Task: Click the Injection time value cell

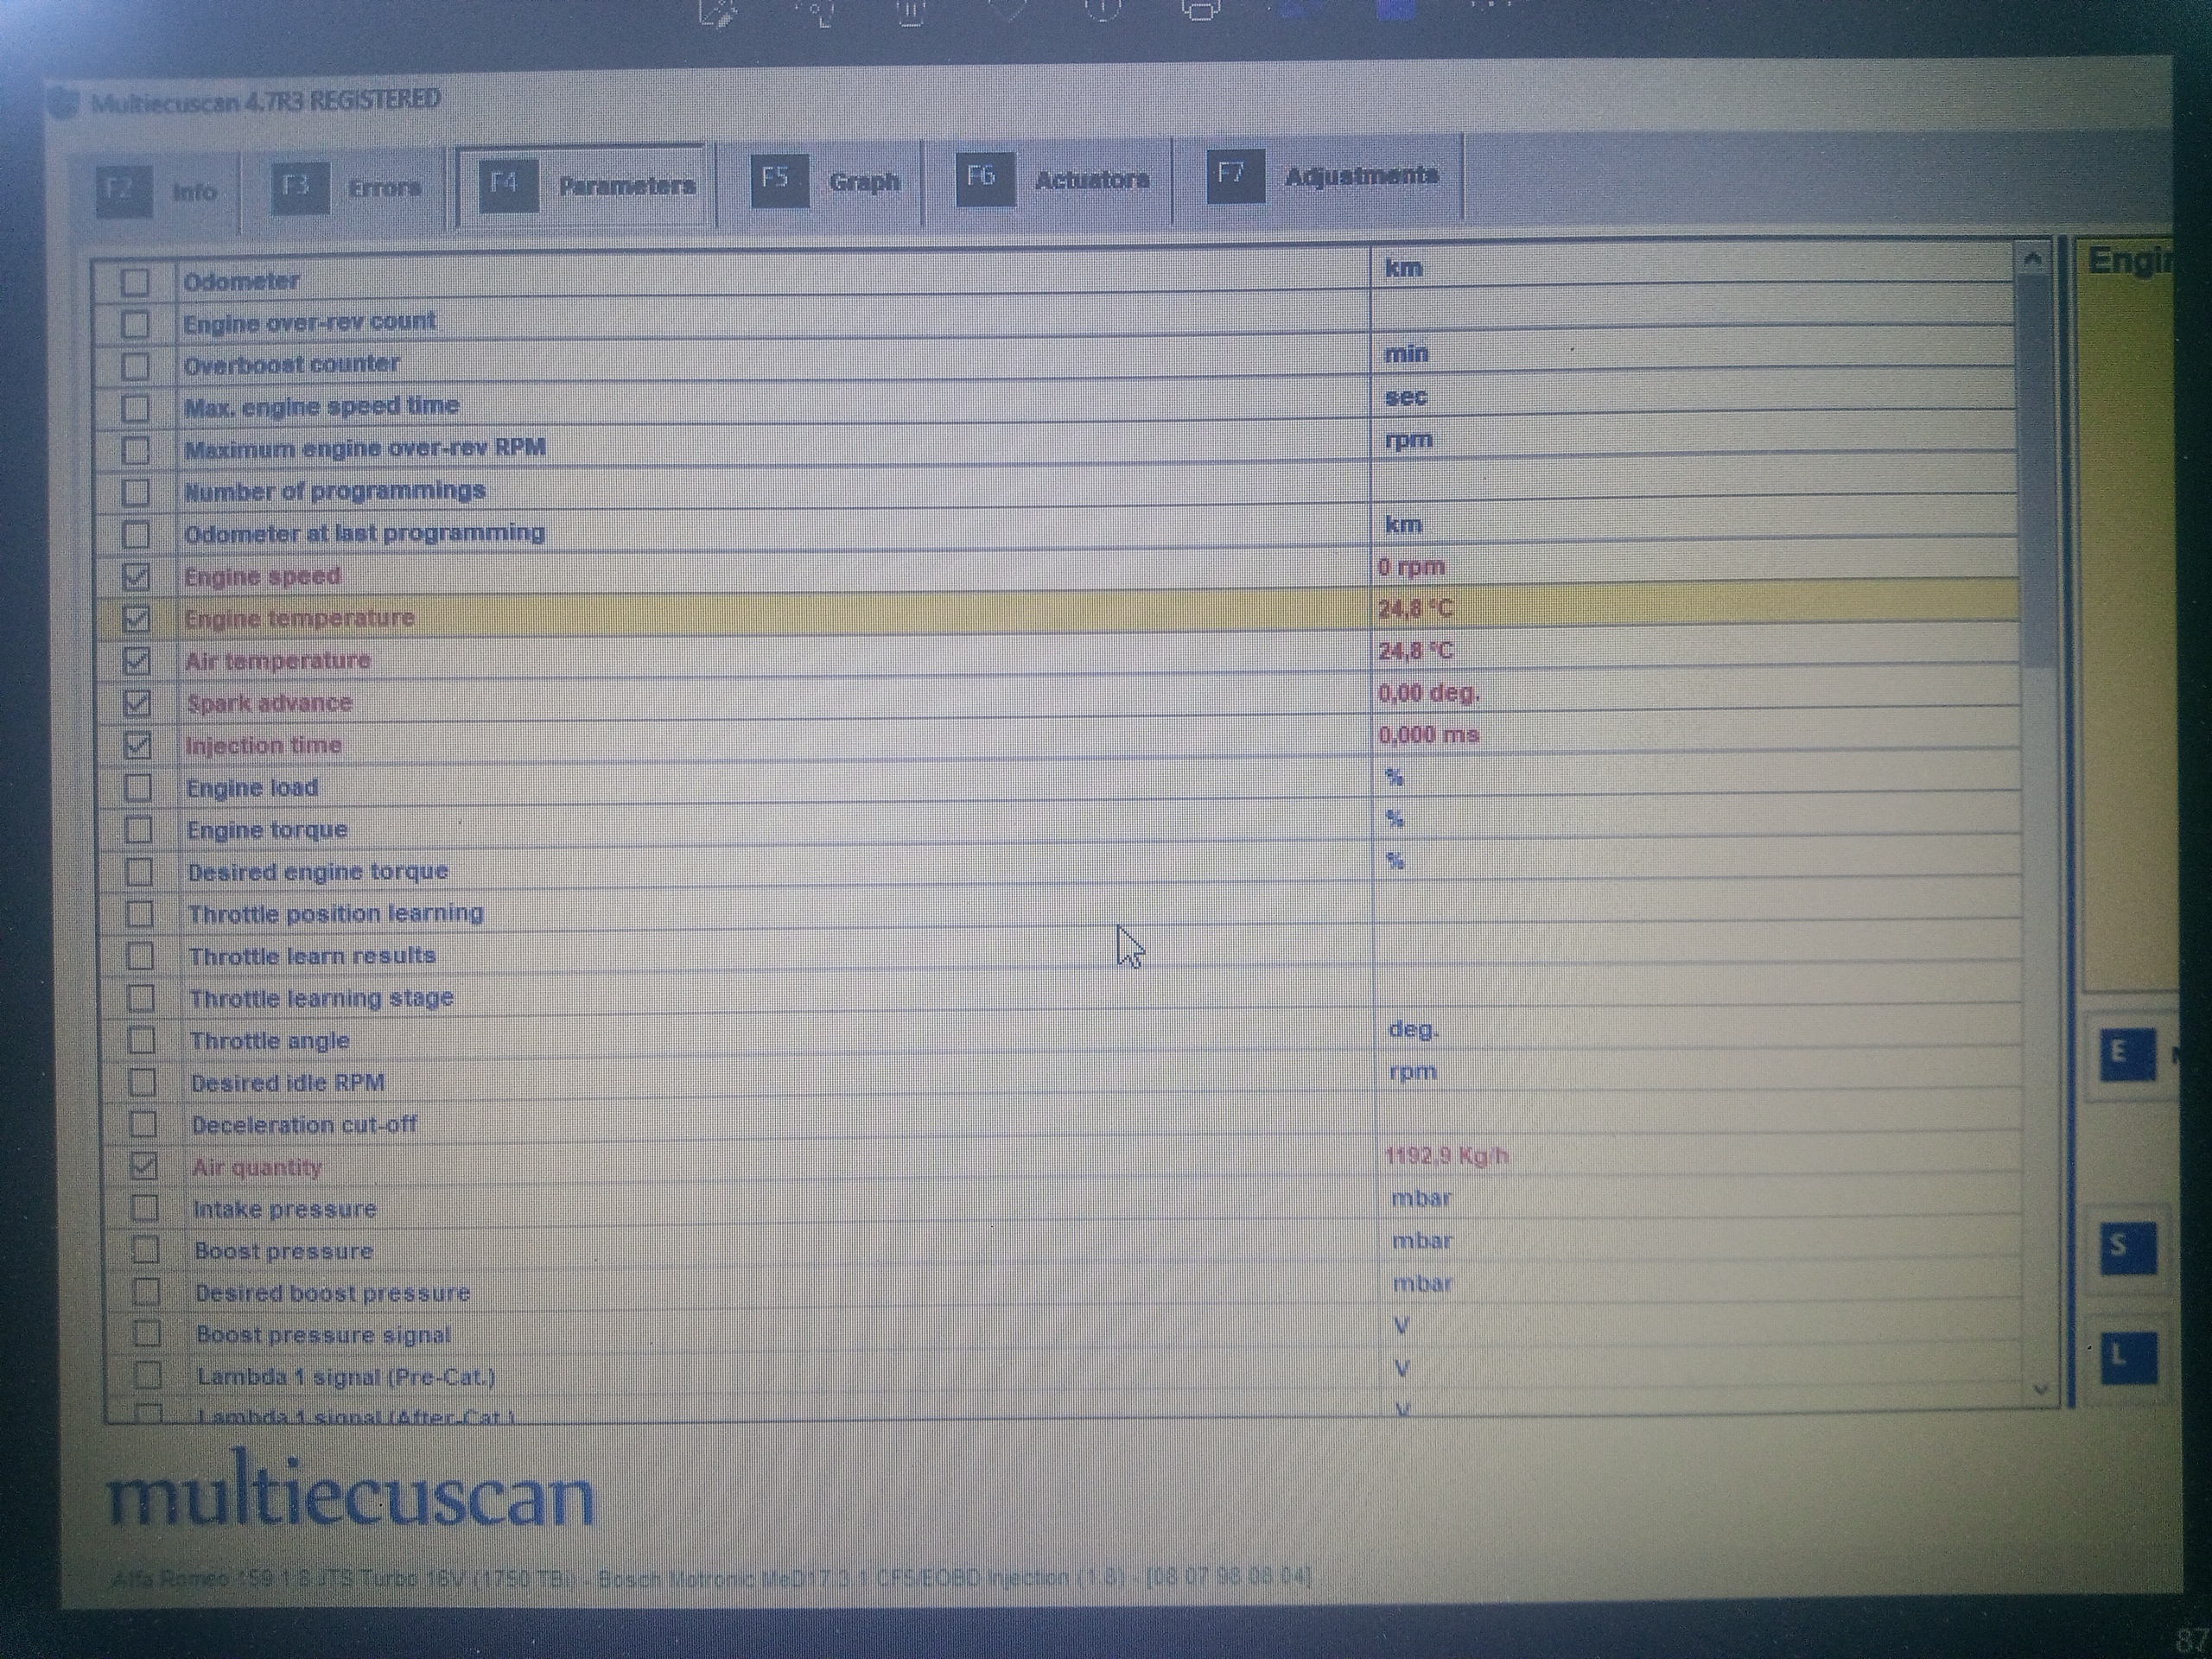Action: pyautogui.click(x=1428, y=735)
